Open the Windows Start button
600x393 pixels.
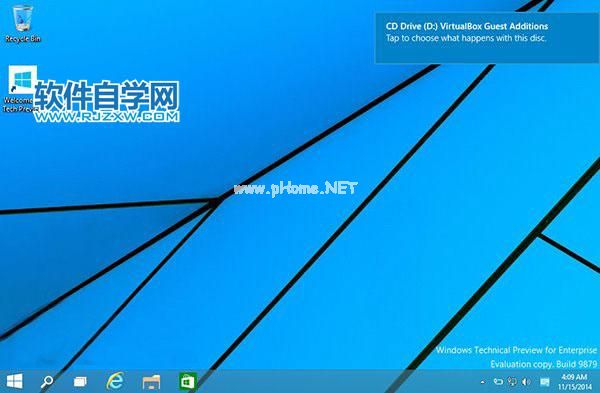pos(15,381)
